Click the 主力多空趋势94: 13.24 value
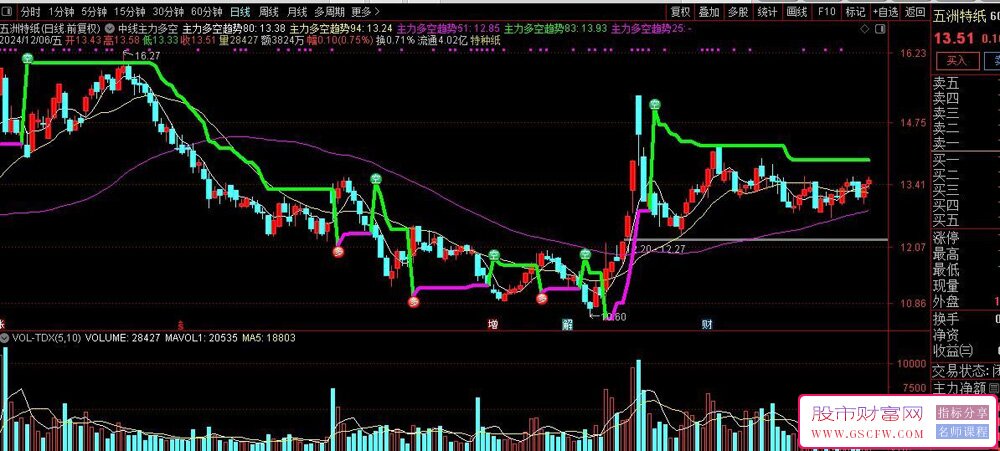This screenshot has width=1000, height=451. click(341, 29)
